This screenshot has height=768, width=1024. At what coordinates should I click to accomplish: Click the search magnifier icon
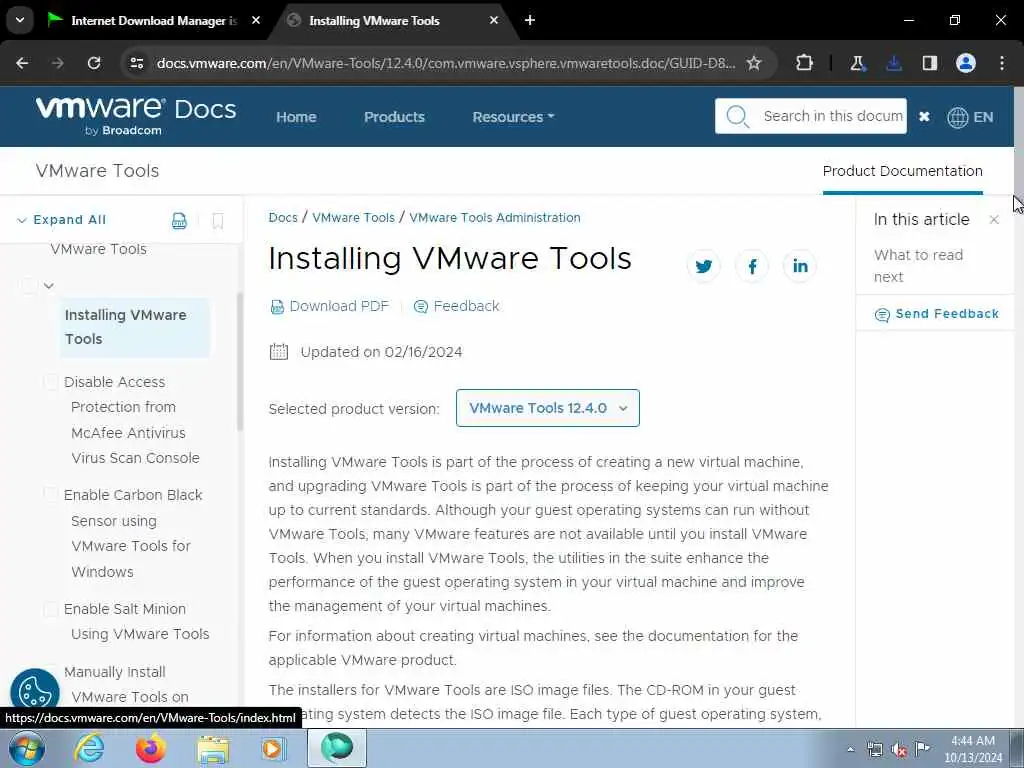tap(737, 116)
